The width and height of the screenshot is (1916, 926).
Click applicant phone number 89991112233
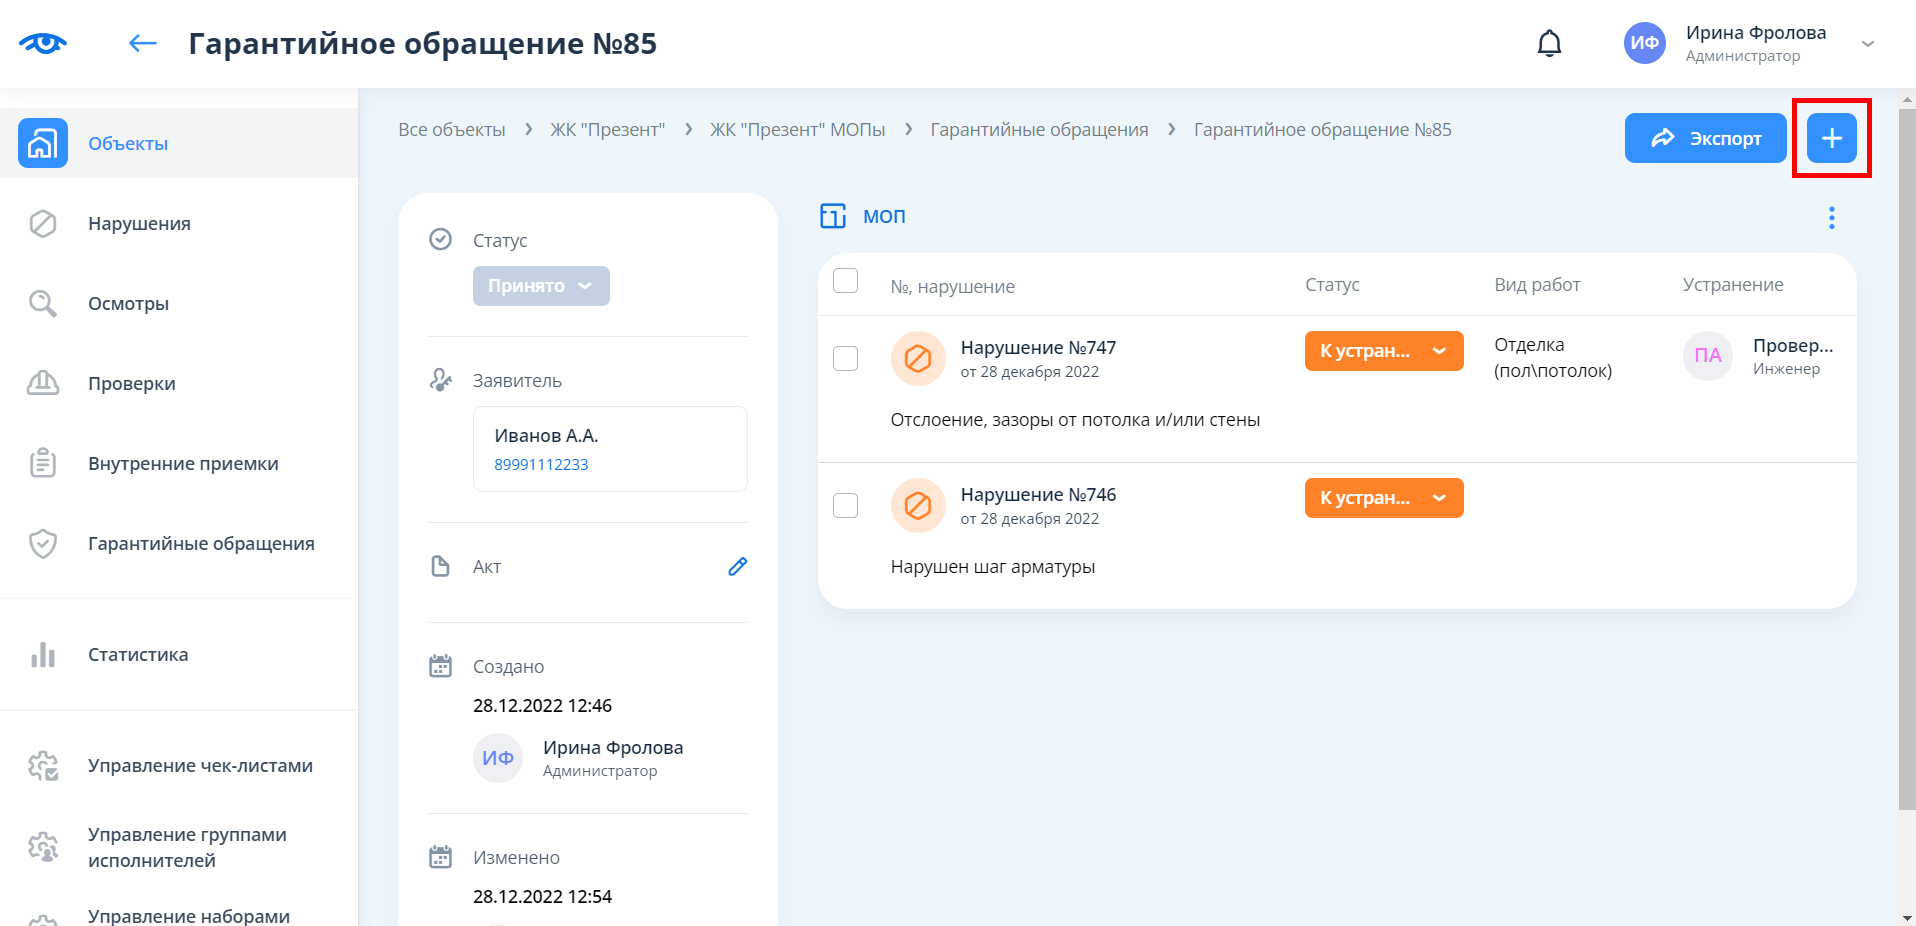coord(541,464)
